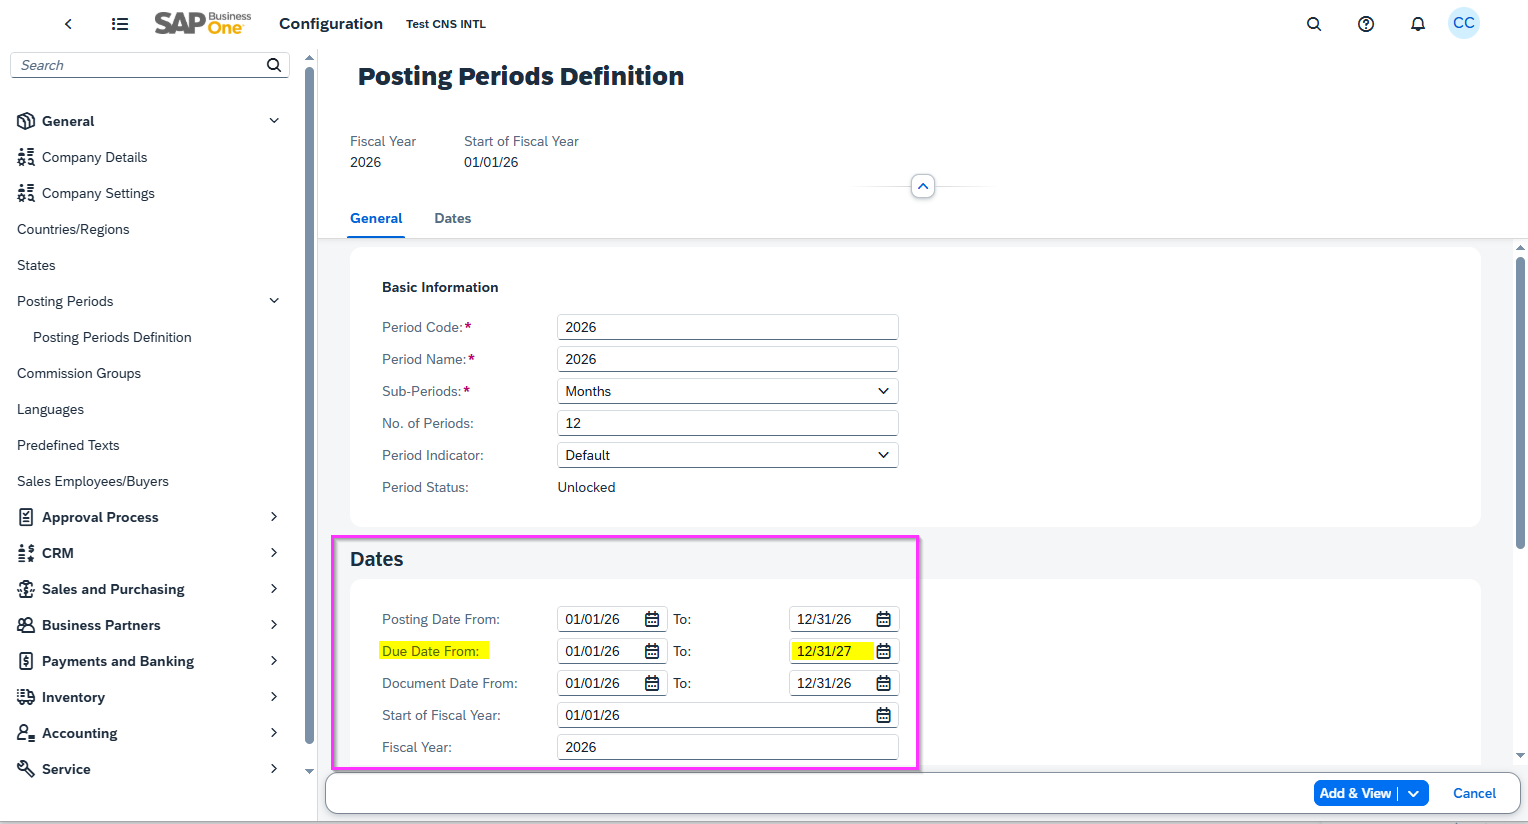Screen dimensions: 1528x824
Task: Select the General tab
Action: 376,218
